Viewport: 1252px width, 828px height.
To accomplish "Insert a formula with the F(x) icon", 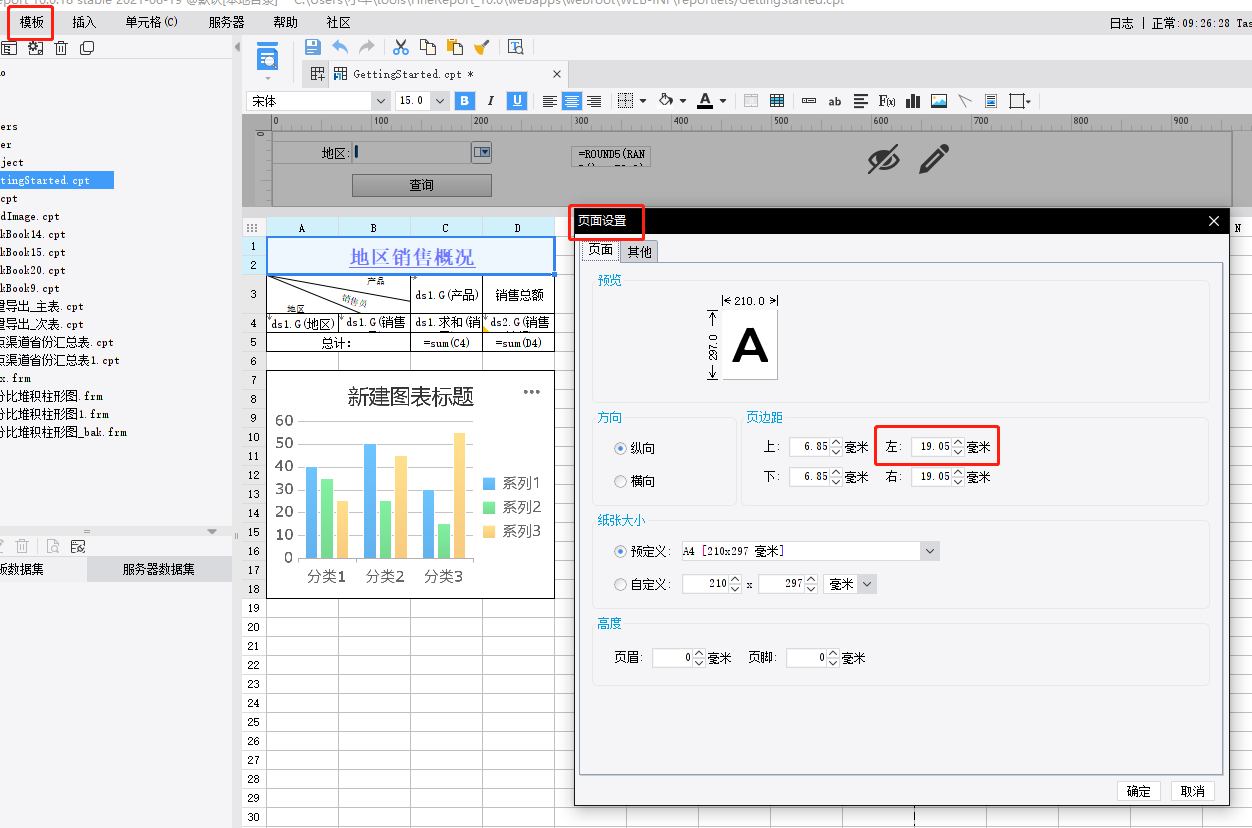I will (x=886, y=101).
